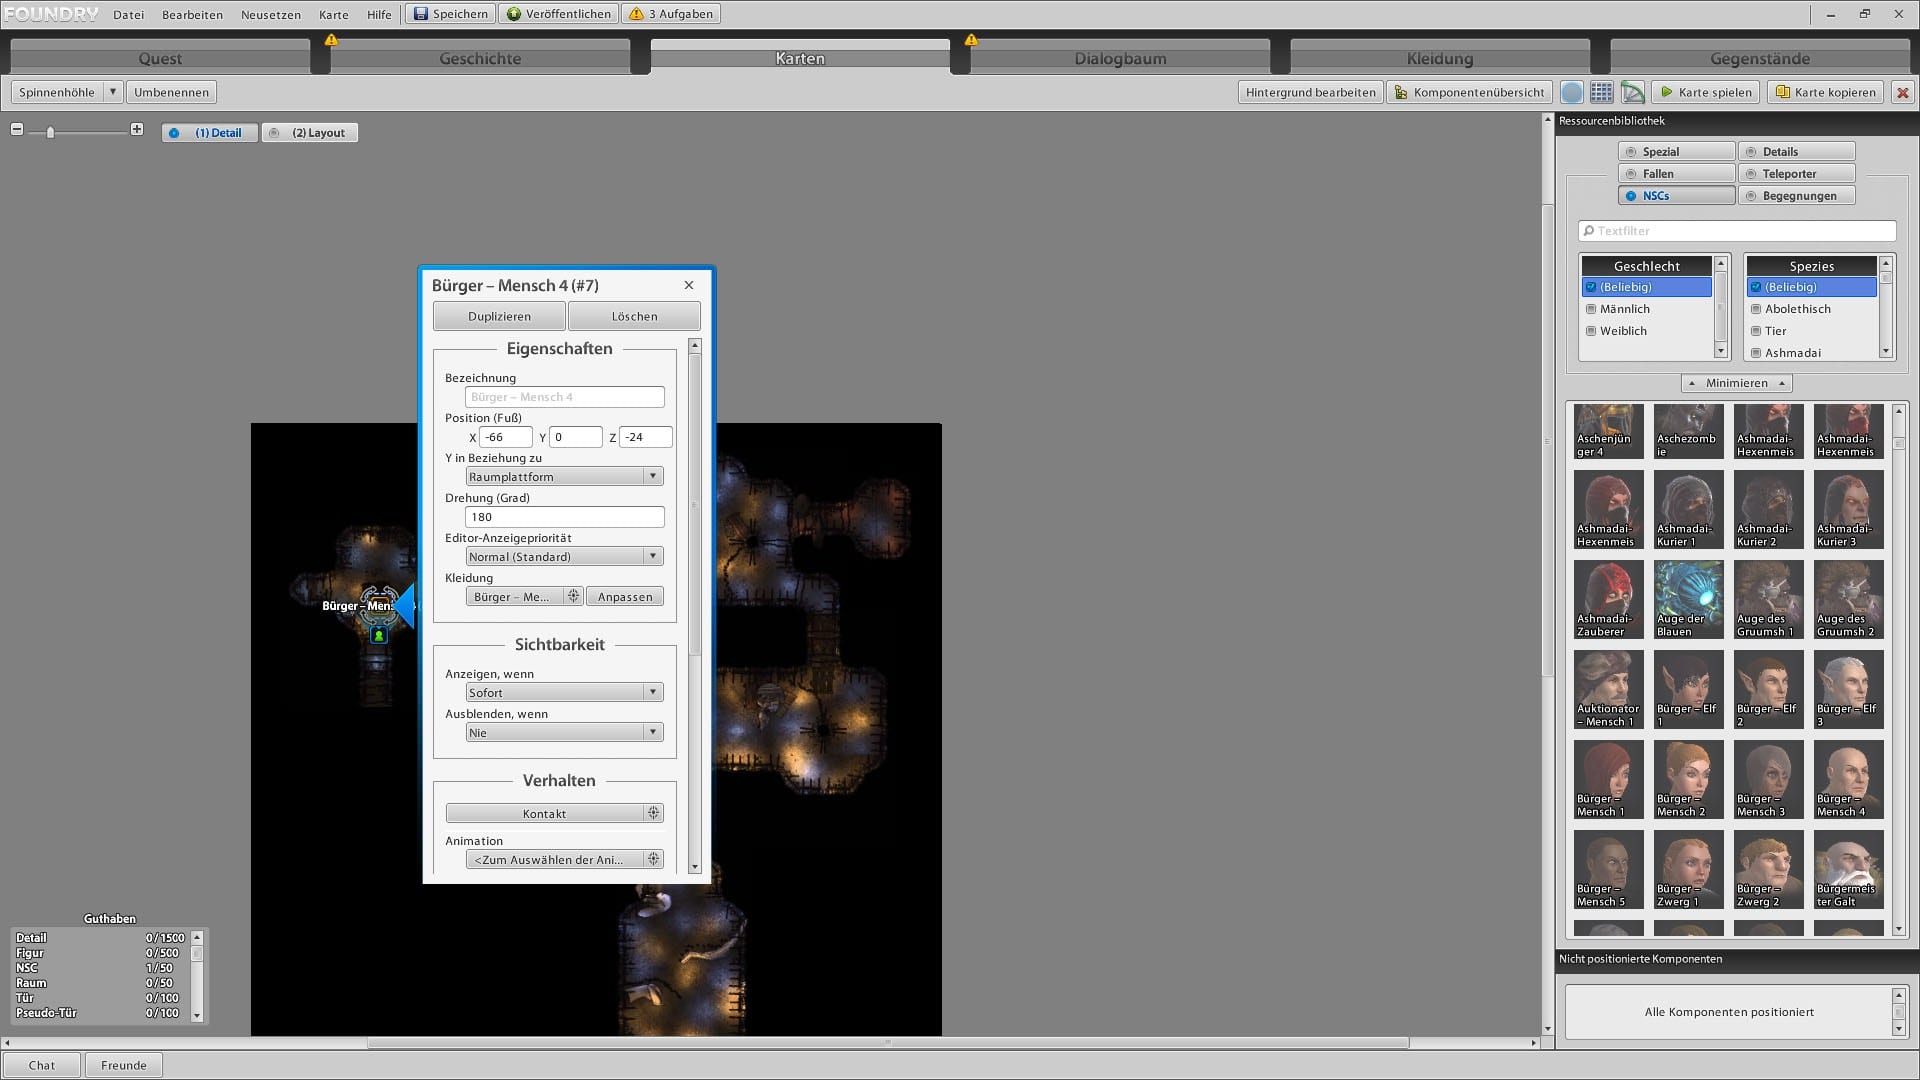Image resolution: width=1920 pixels, height=1080 pixels.
Task: Switch to the Dialogbaum tab
Action: point(1120,58)
